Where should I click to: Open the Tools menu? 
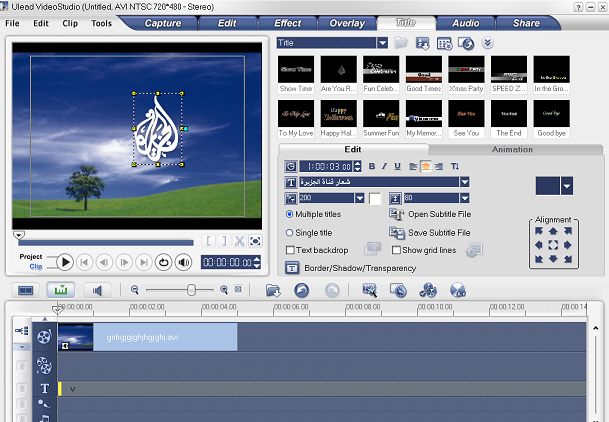pyautogui.click(x=102, y=23)
